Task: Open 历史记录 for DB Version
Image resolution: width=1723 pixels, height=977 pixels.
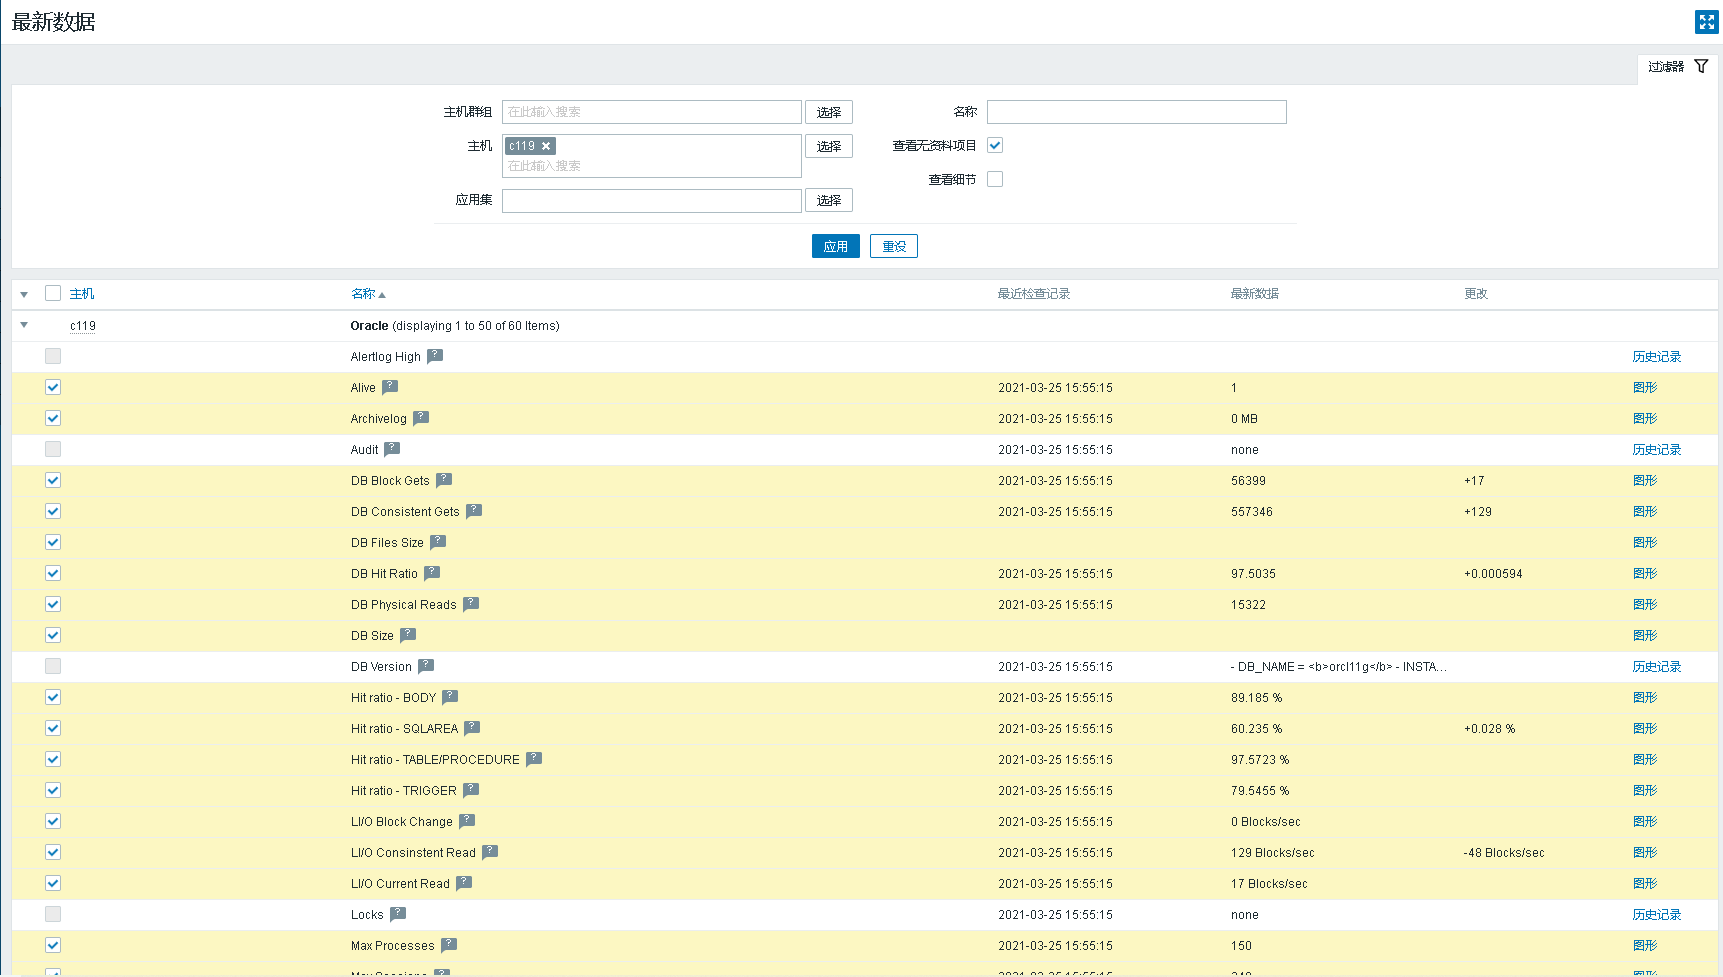Action: click(1657, 667)
